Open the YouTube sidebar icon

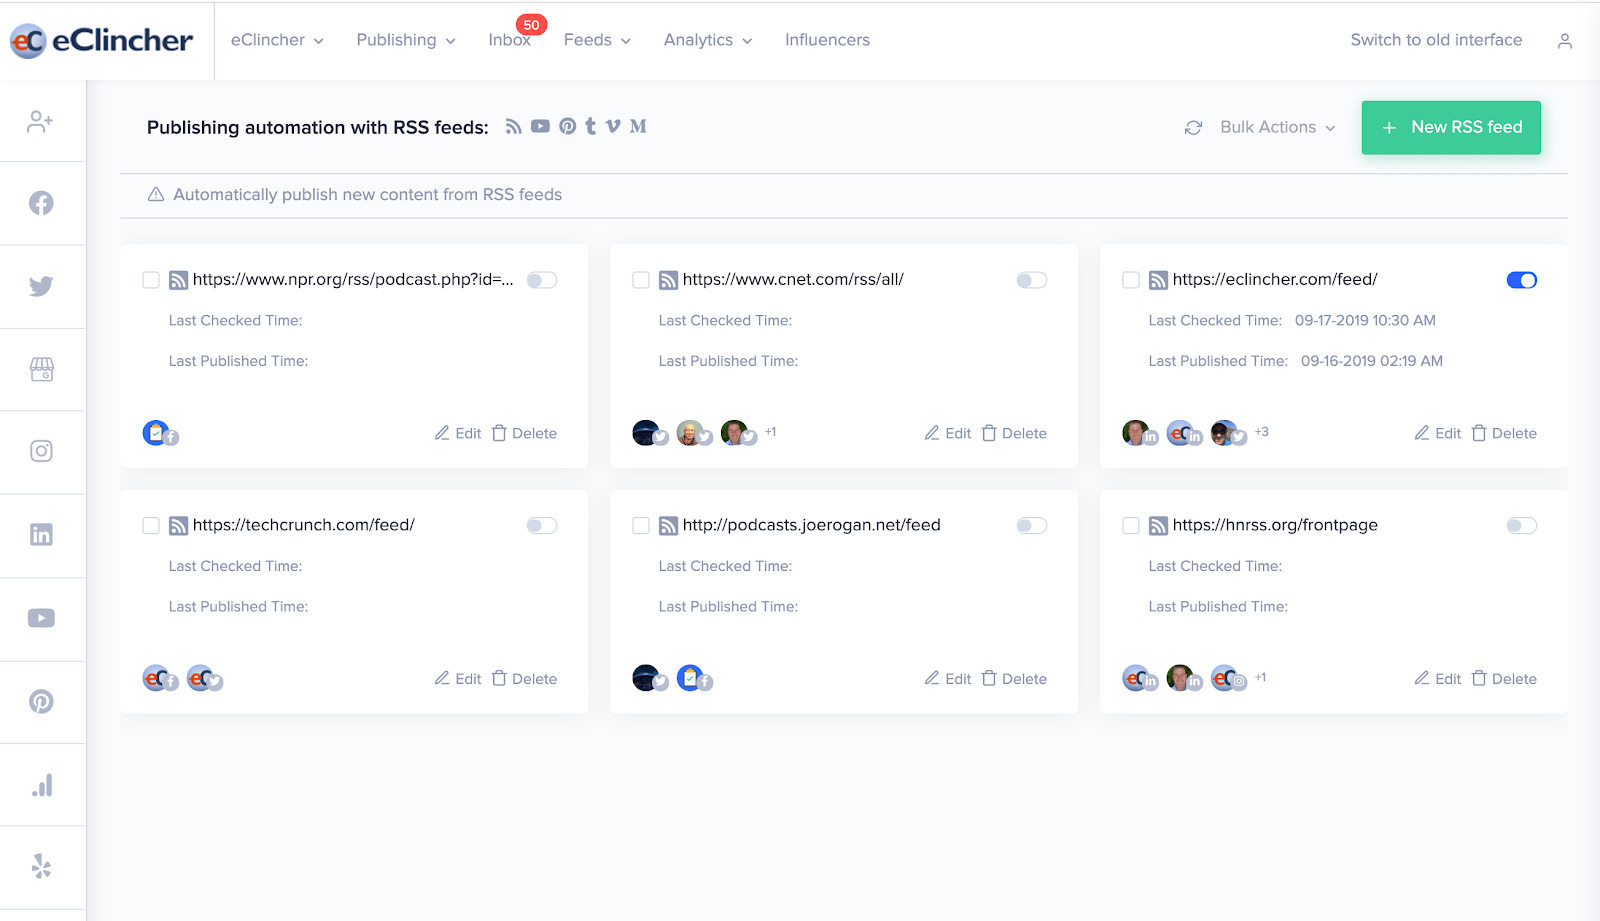click(41, 618)
